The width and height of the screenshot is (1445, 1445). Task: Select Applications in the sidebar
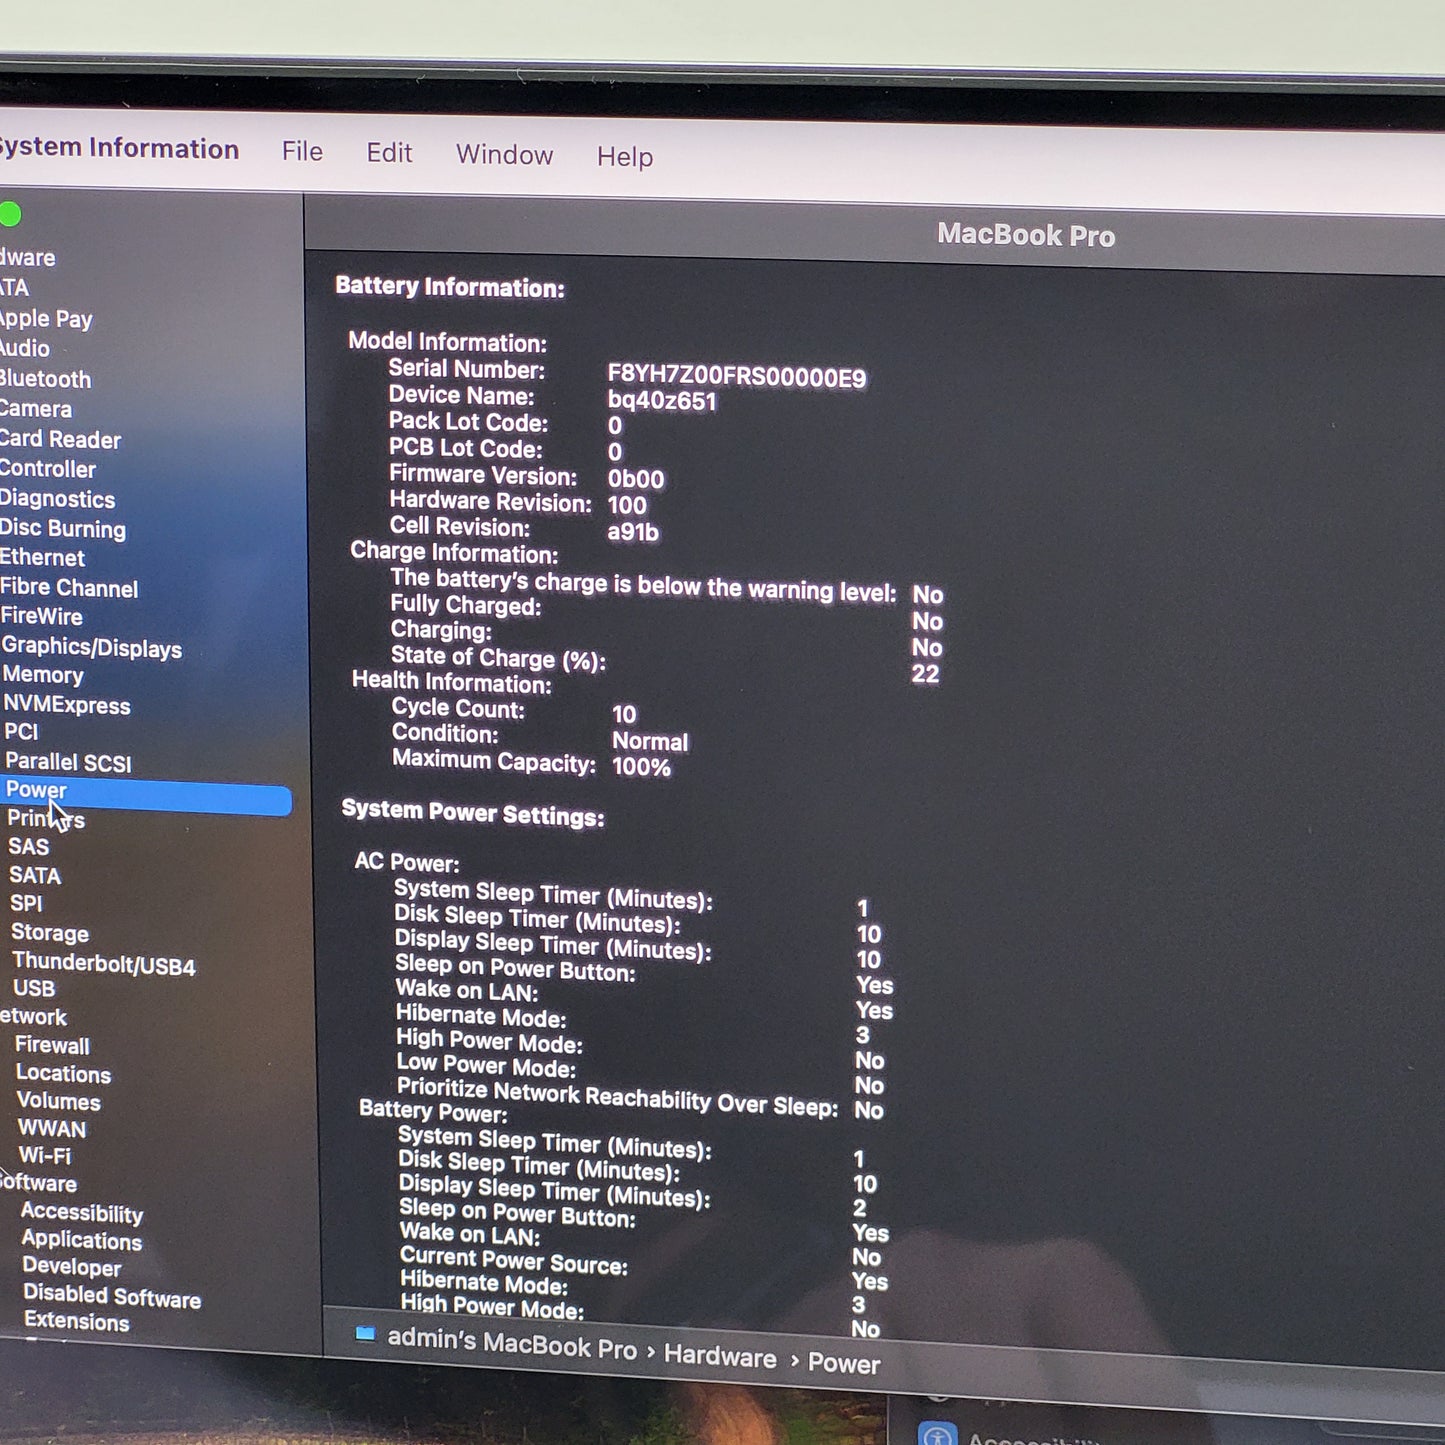82,1240
